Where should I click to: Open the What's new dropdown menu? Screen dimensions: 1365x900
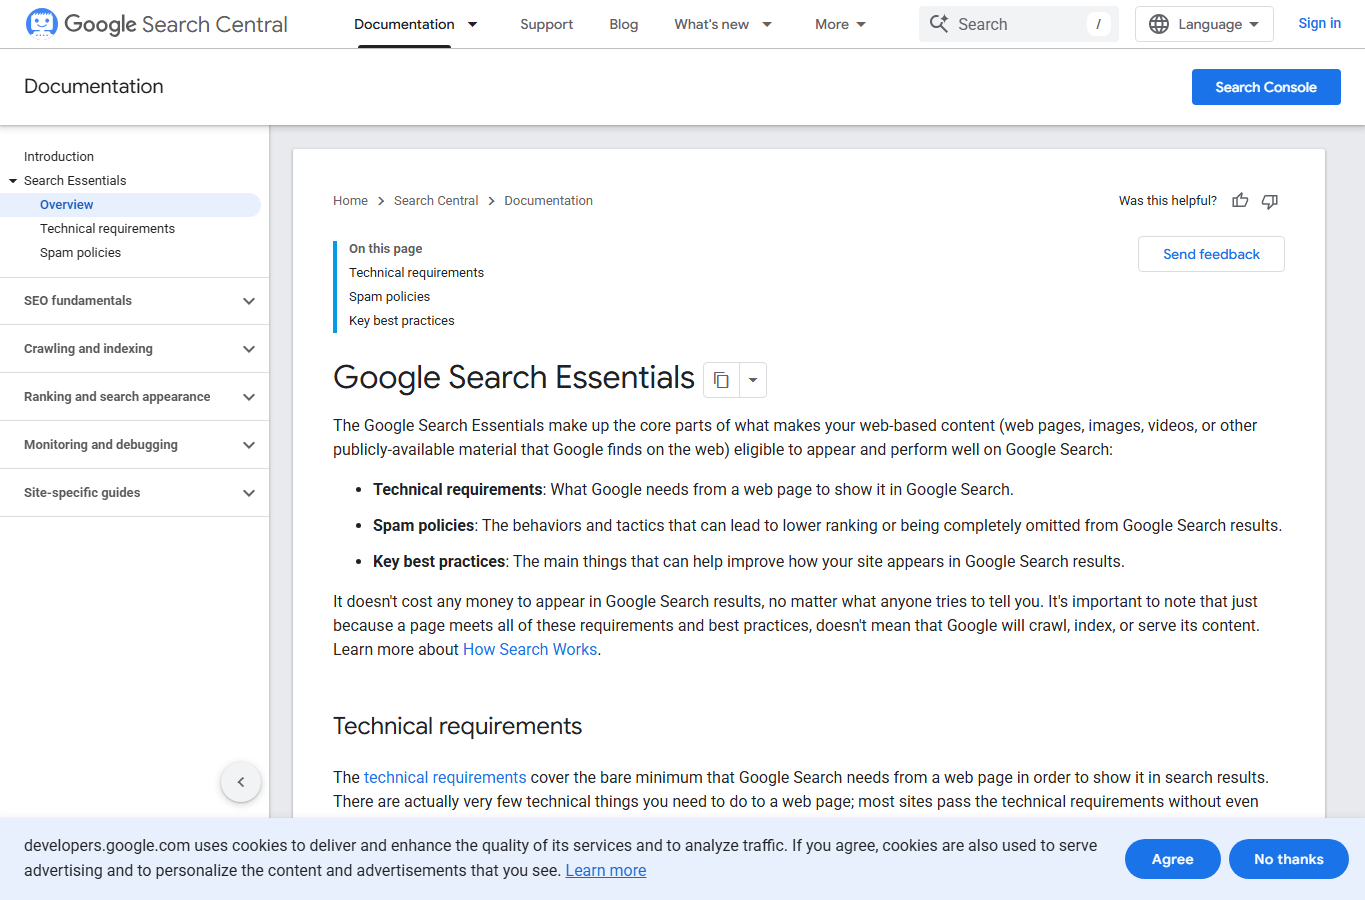[767, 24]
